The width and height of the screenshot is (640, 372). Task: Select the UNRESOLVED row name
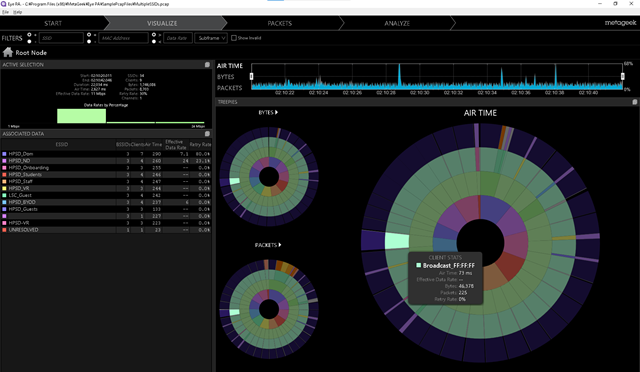coord(23,230)
